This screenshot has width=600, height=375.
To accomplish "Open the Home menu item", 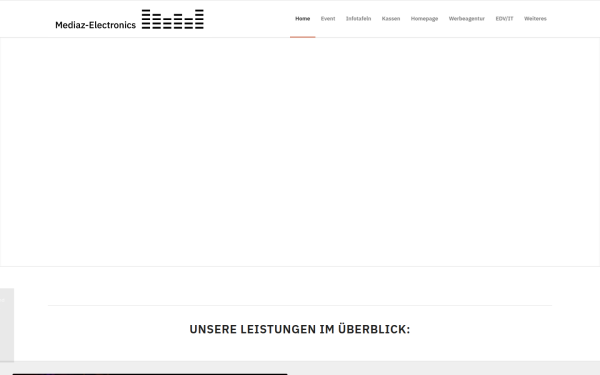I will click(302, 18).
